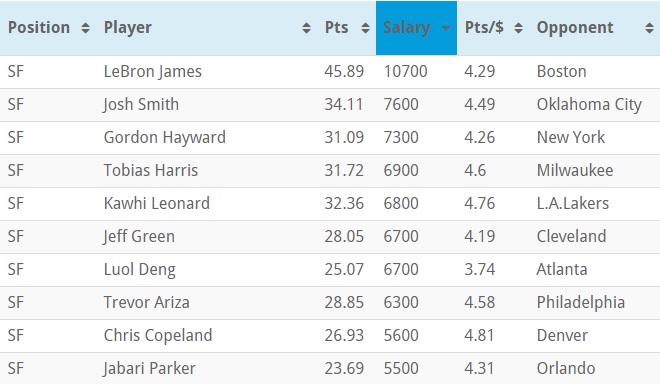Click Gordon Hayward's 7300 salary cell

[x=401, y=138]
